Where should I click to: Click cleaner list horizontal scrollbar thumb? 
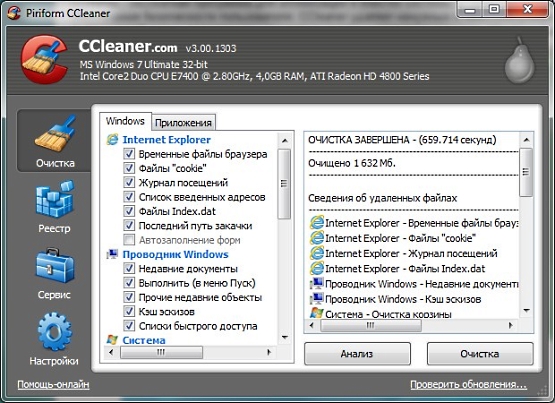coord(161,352)
